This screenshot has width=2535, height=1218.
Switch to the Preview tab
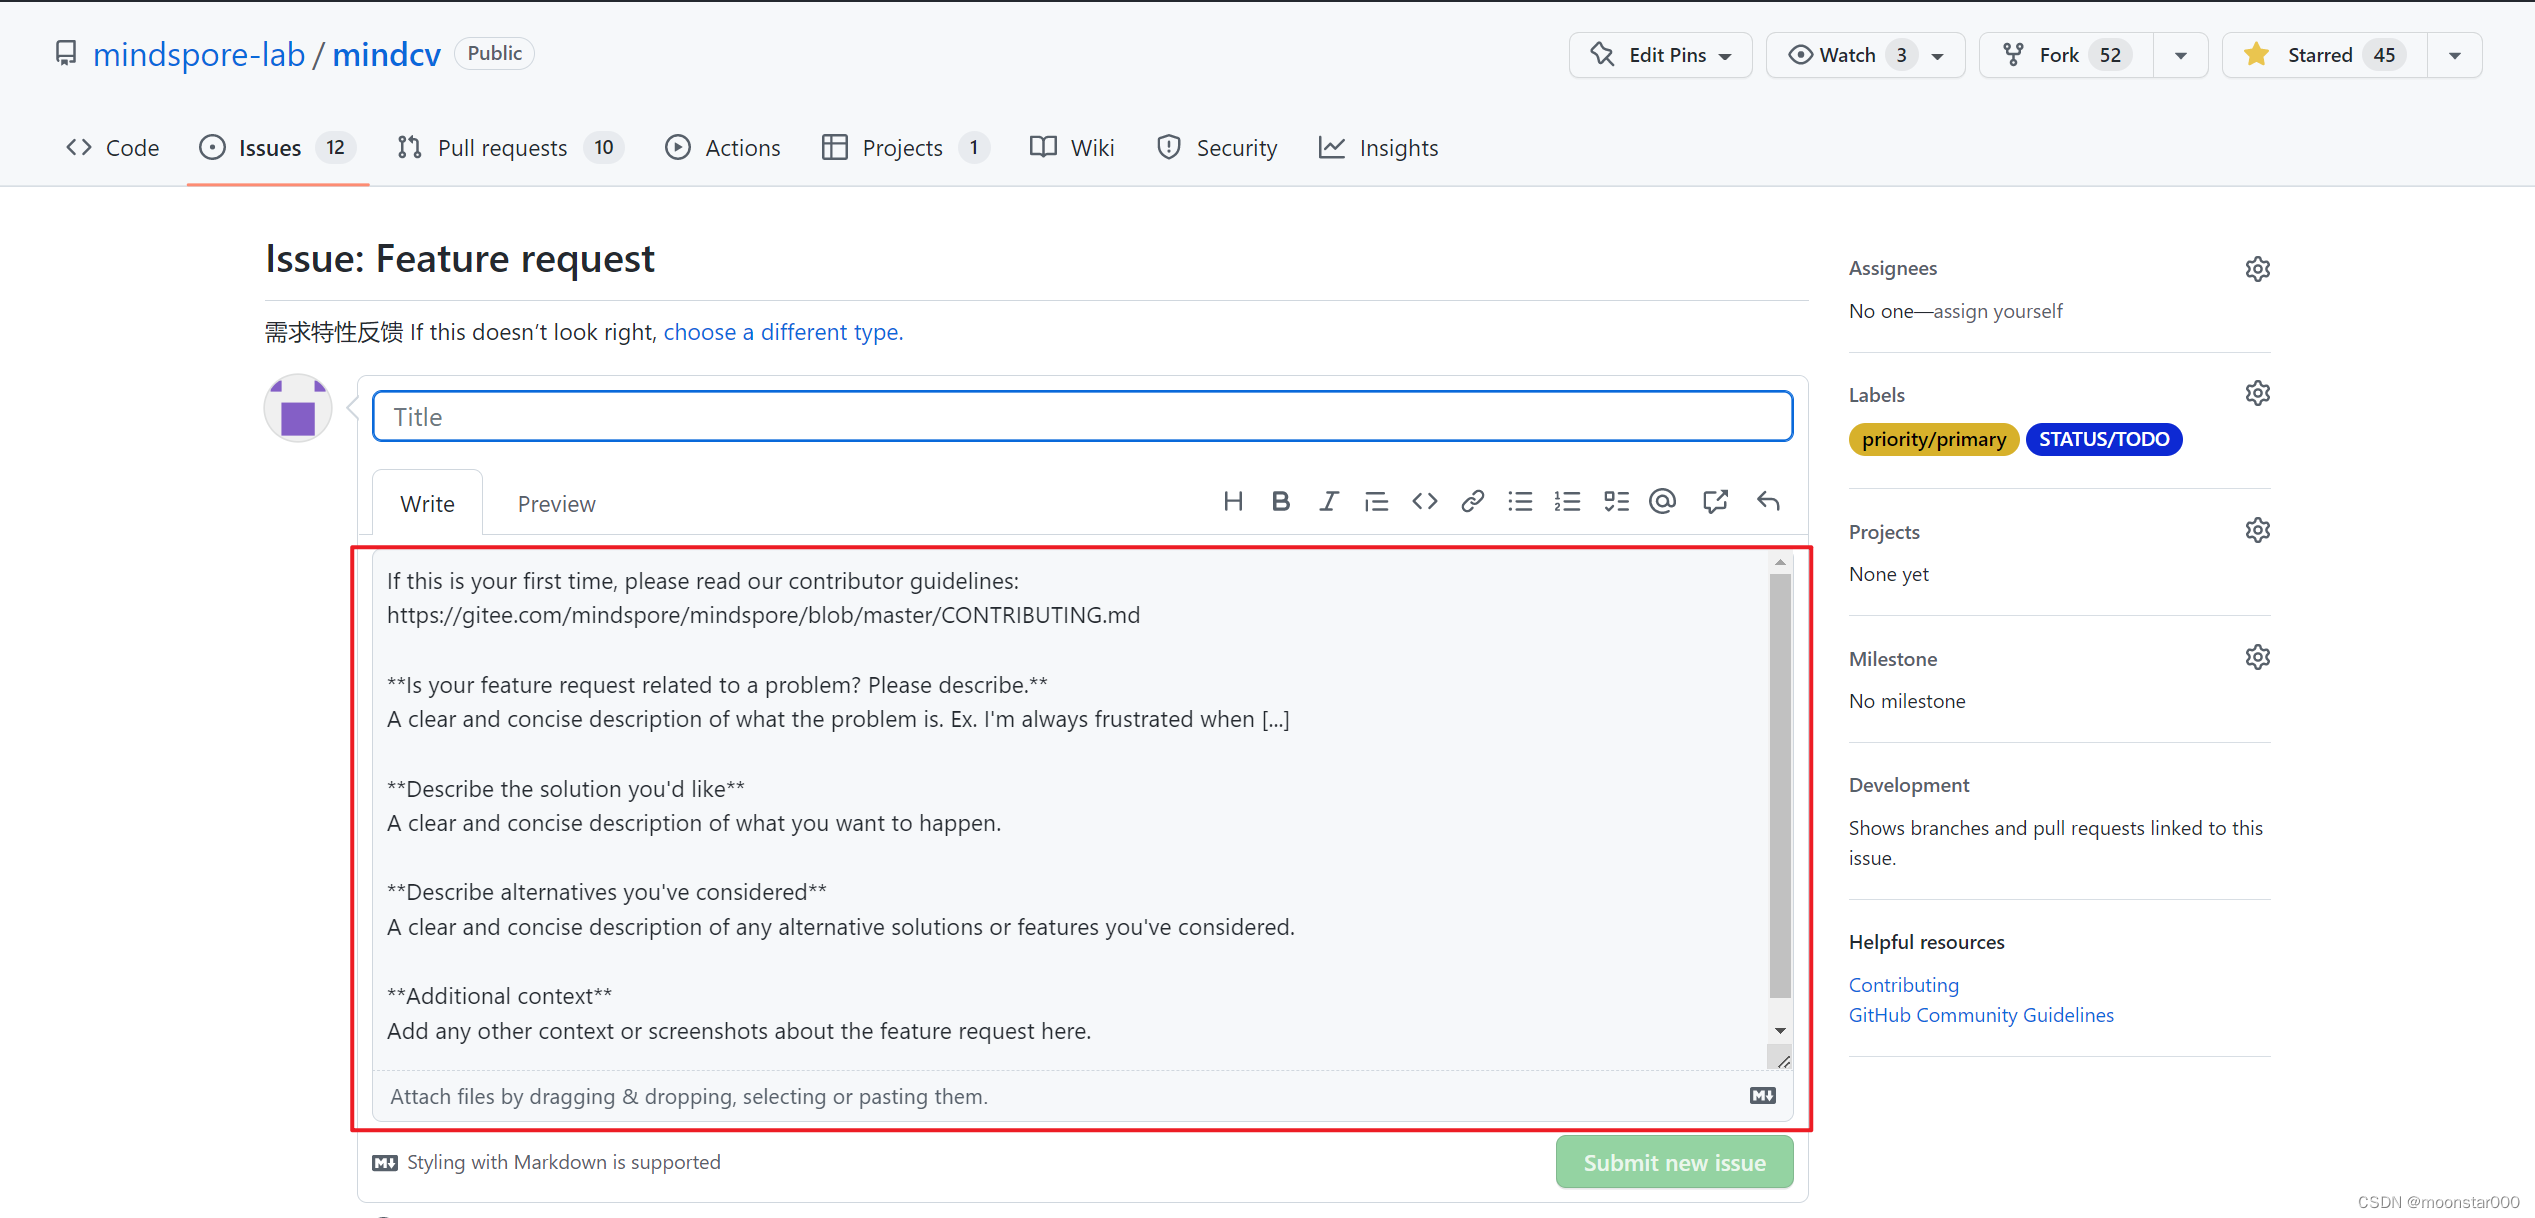(x=556, y=503)
